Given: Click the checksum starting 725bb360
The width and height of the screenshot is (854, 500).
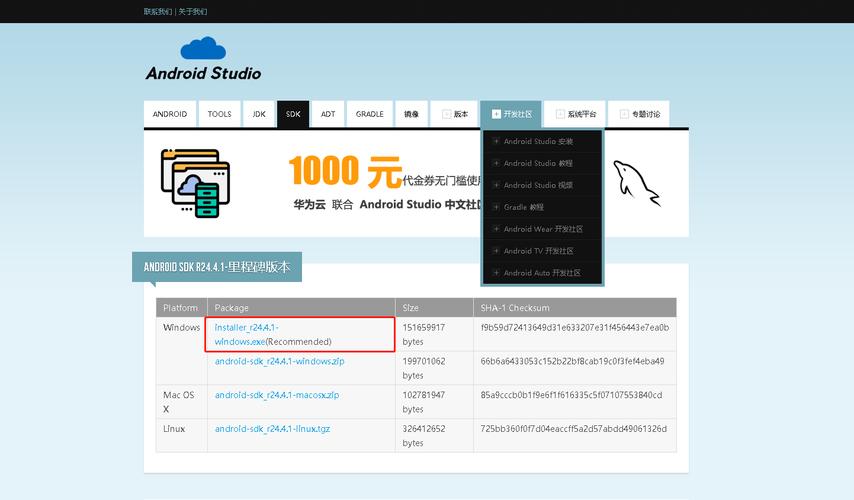Looking at the screenshot, I should point(574,429).
